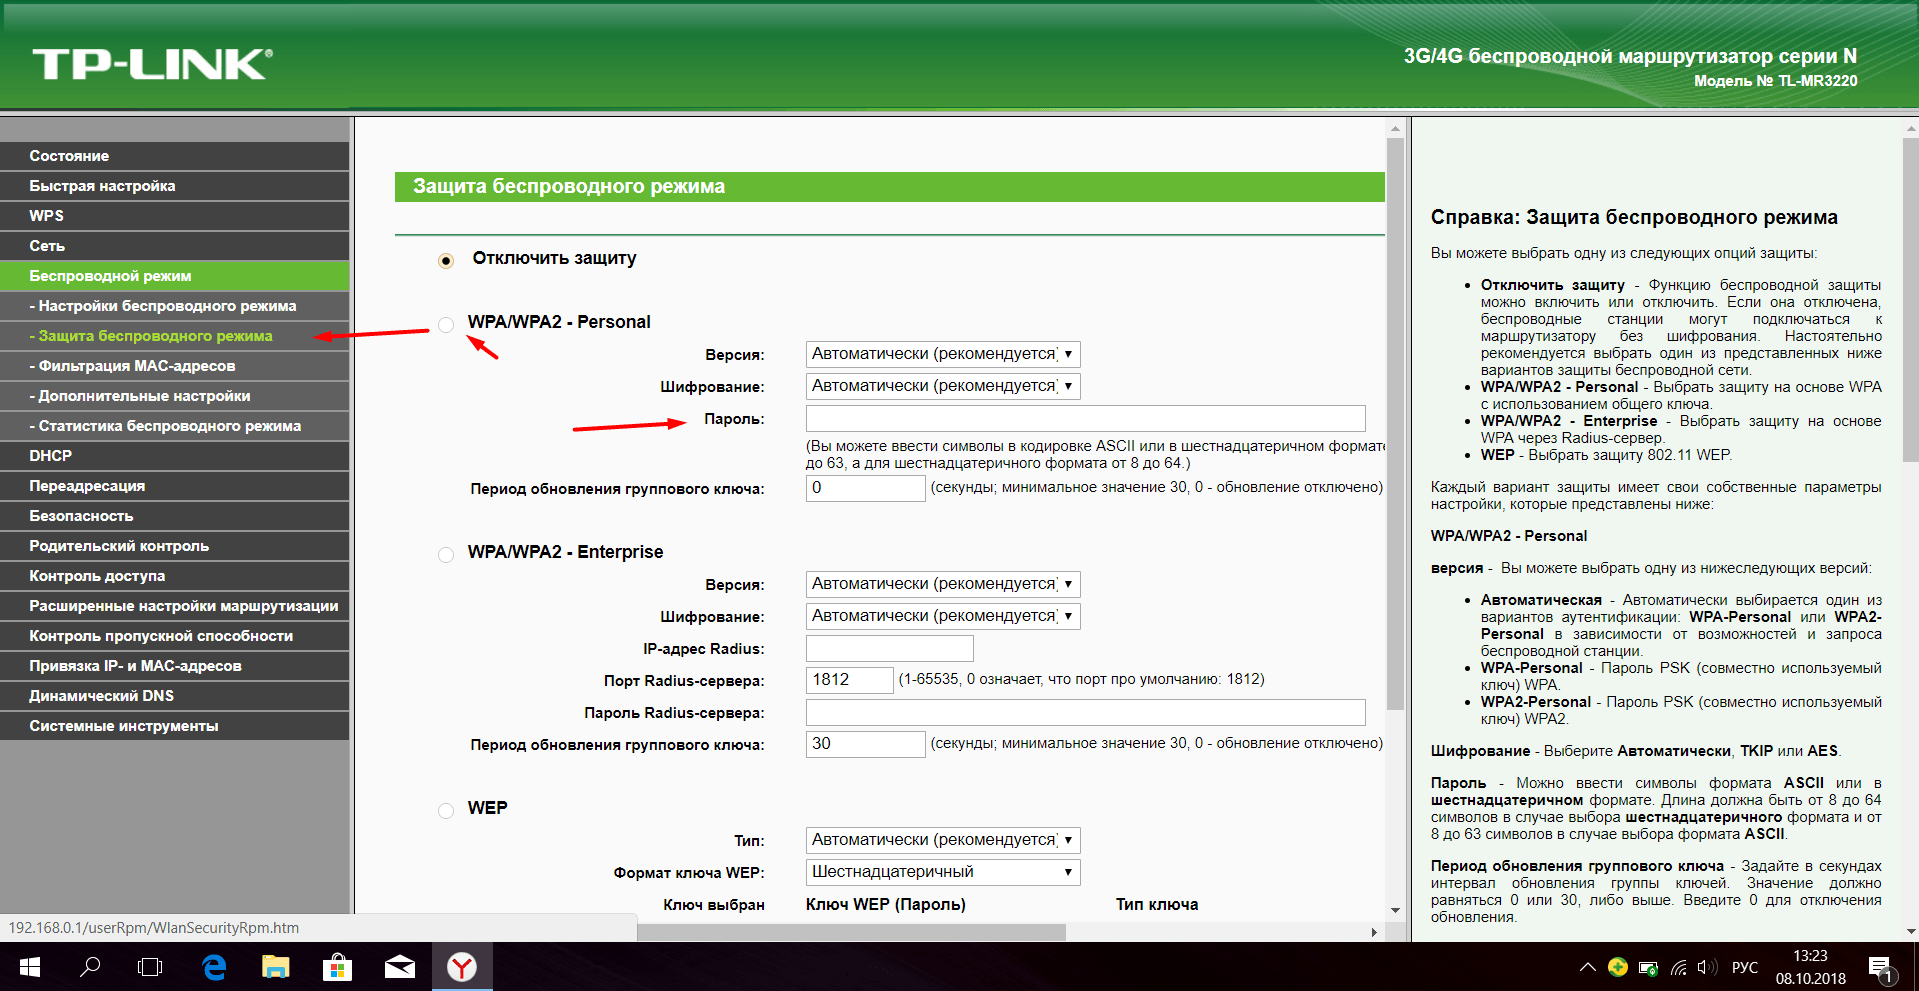1919x991 pixels.
Task: Open the Mail app from the taskbar
Action: pyautogui.click(x=399, y=967)
